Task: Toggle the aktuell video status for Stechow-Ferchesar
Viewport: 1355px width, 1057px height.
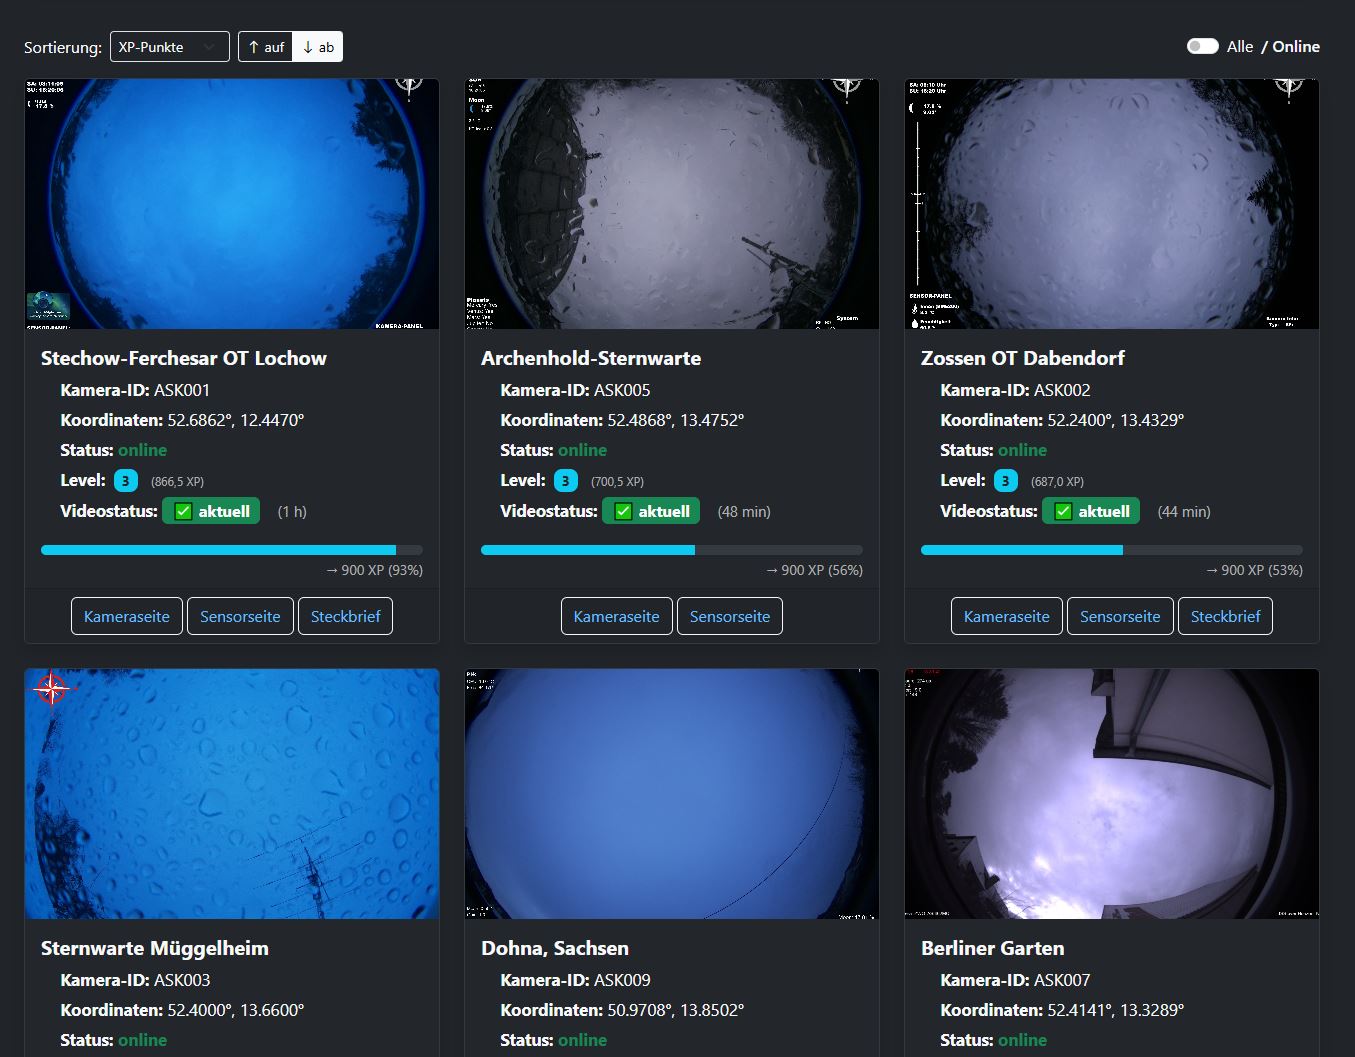Action: click(x=210, y=510)
